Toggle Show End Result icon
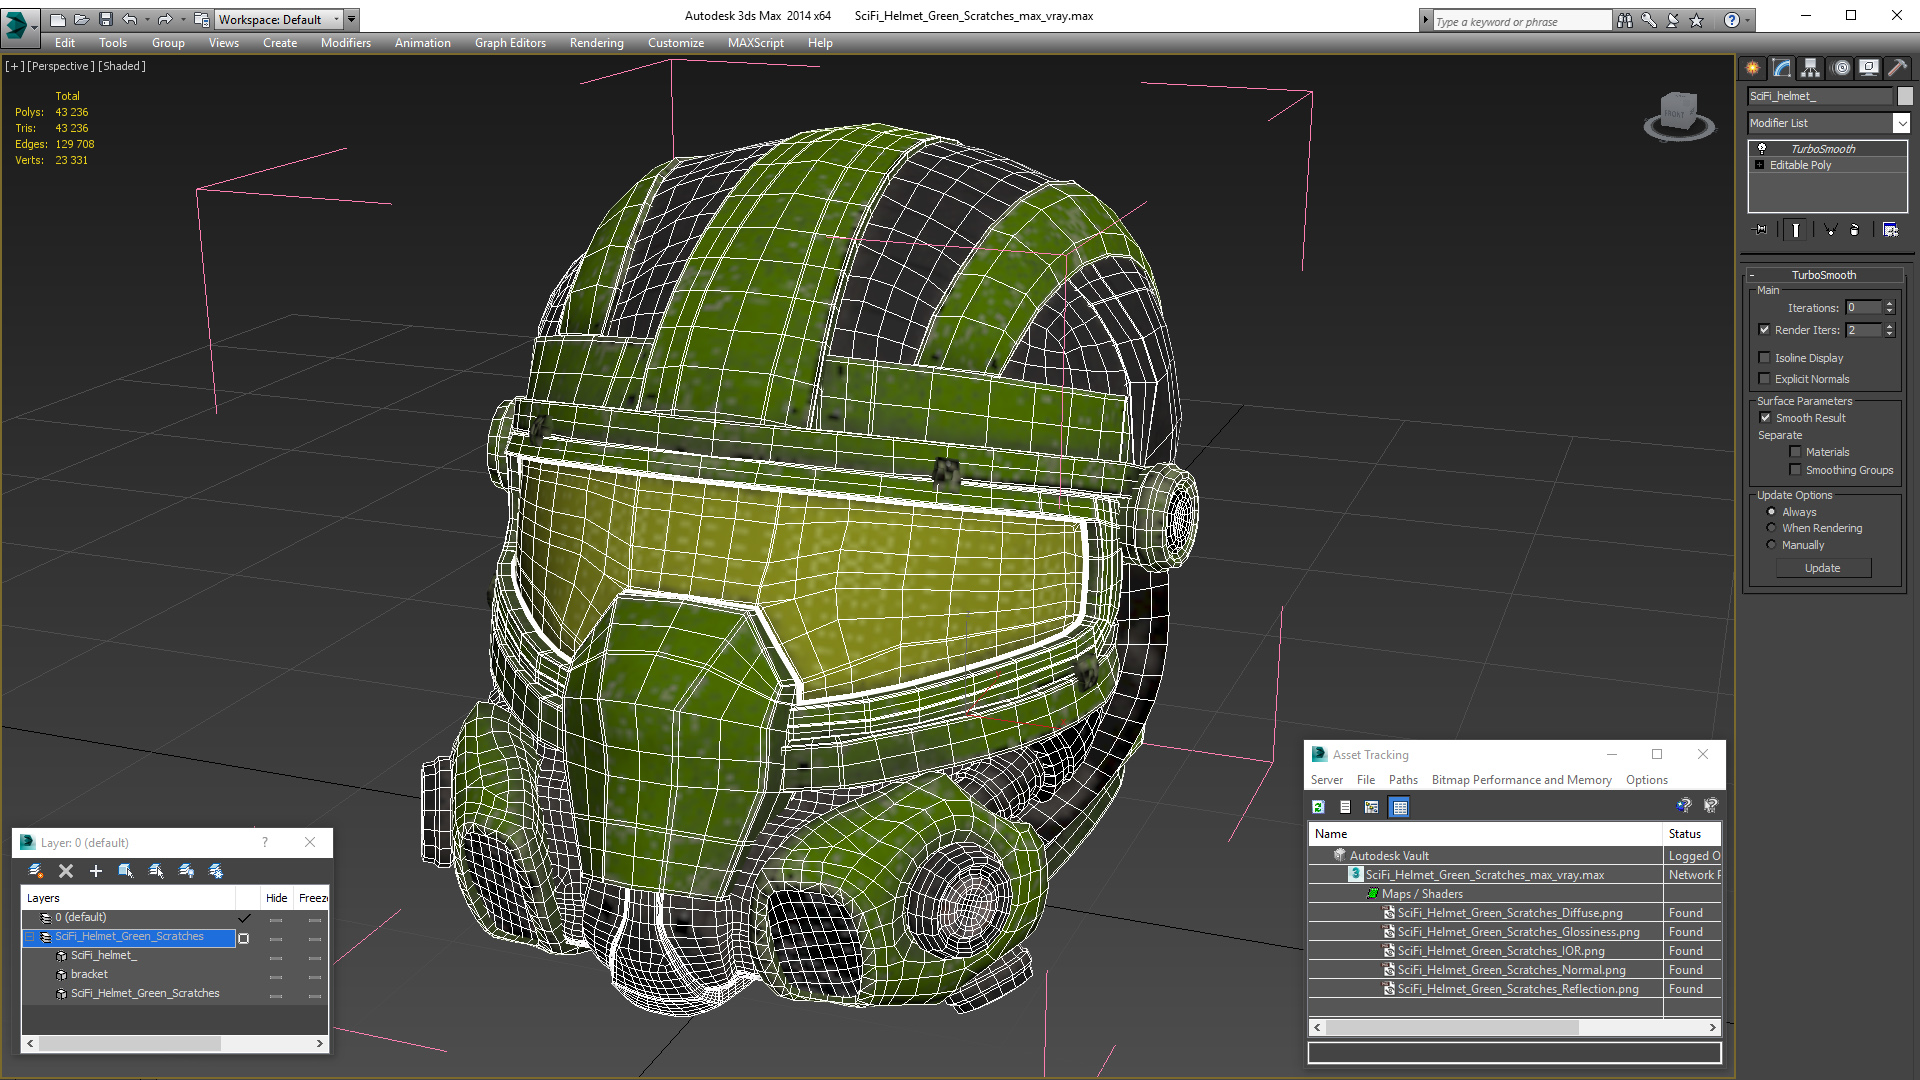 click(1796, 230)
